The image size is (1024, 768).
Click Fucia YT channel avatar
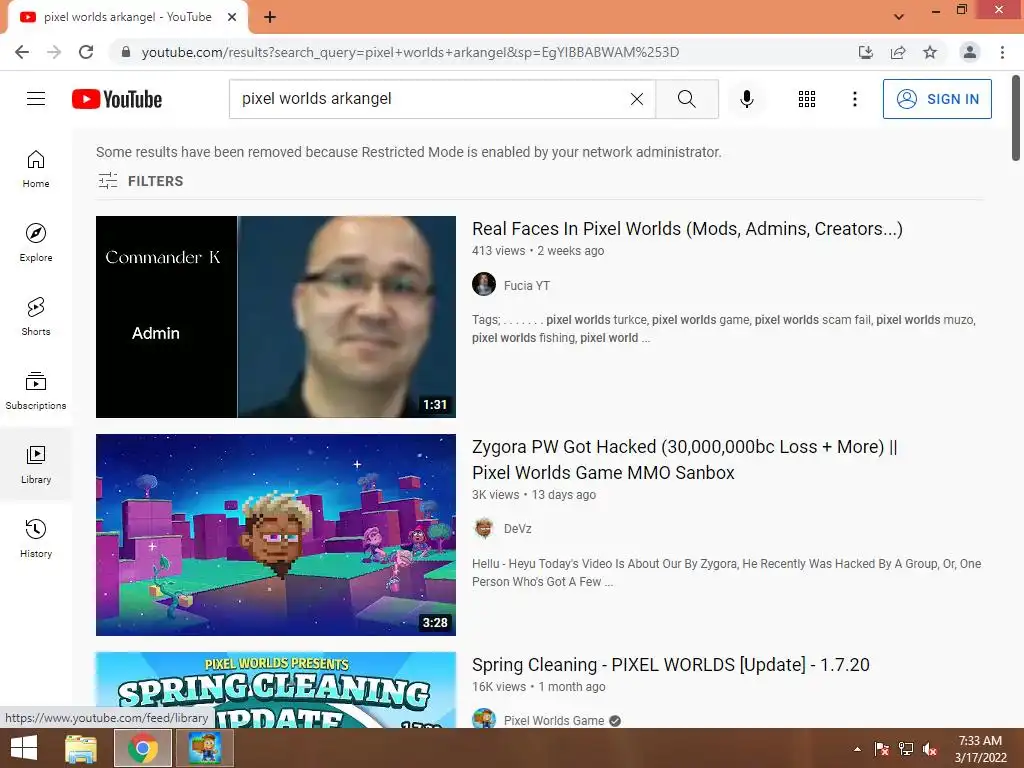coord(484,284)
